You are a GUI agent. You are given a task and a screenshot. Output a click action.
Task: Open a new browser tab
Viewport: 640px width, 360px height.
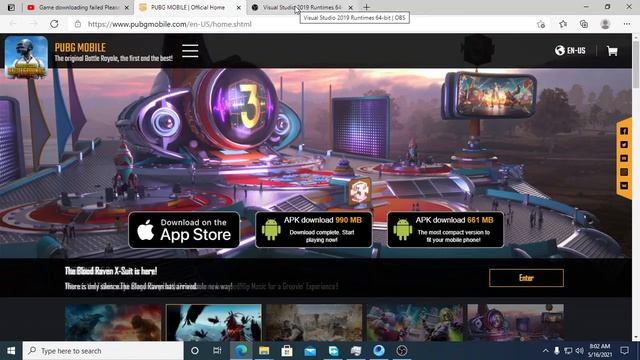tap(366, 7)
